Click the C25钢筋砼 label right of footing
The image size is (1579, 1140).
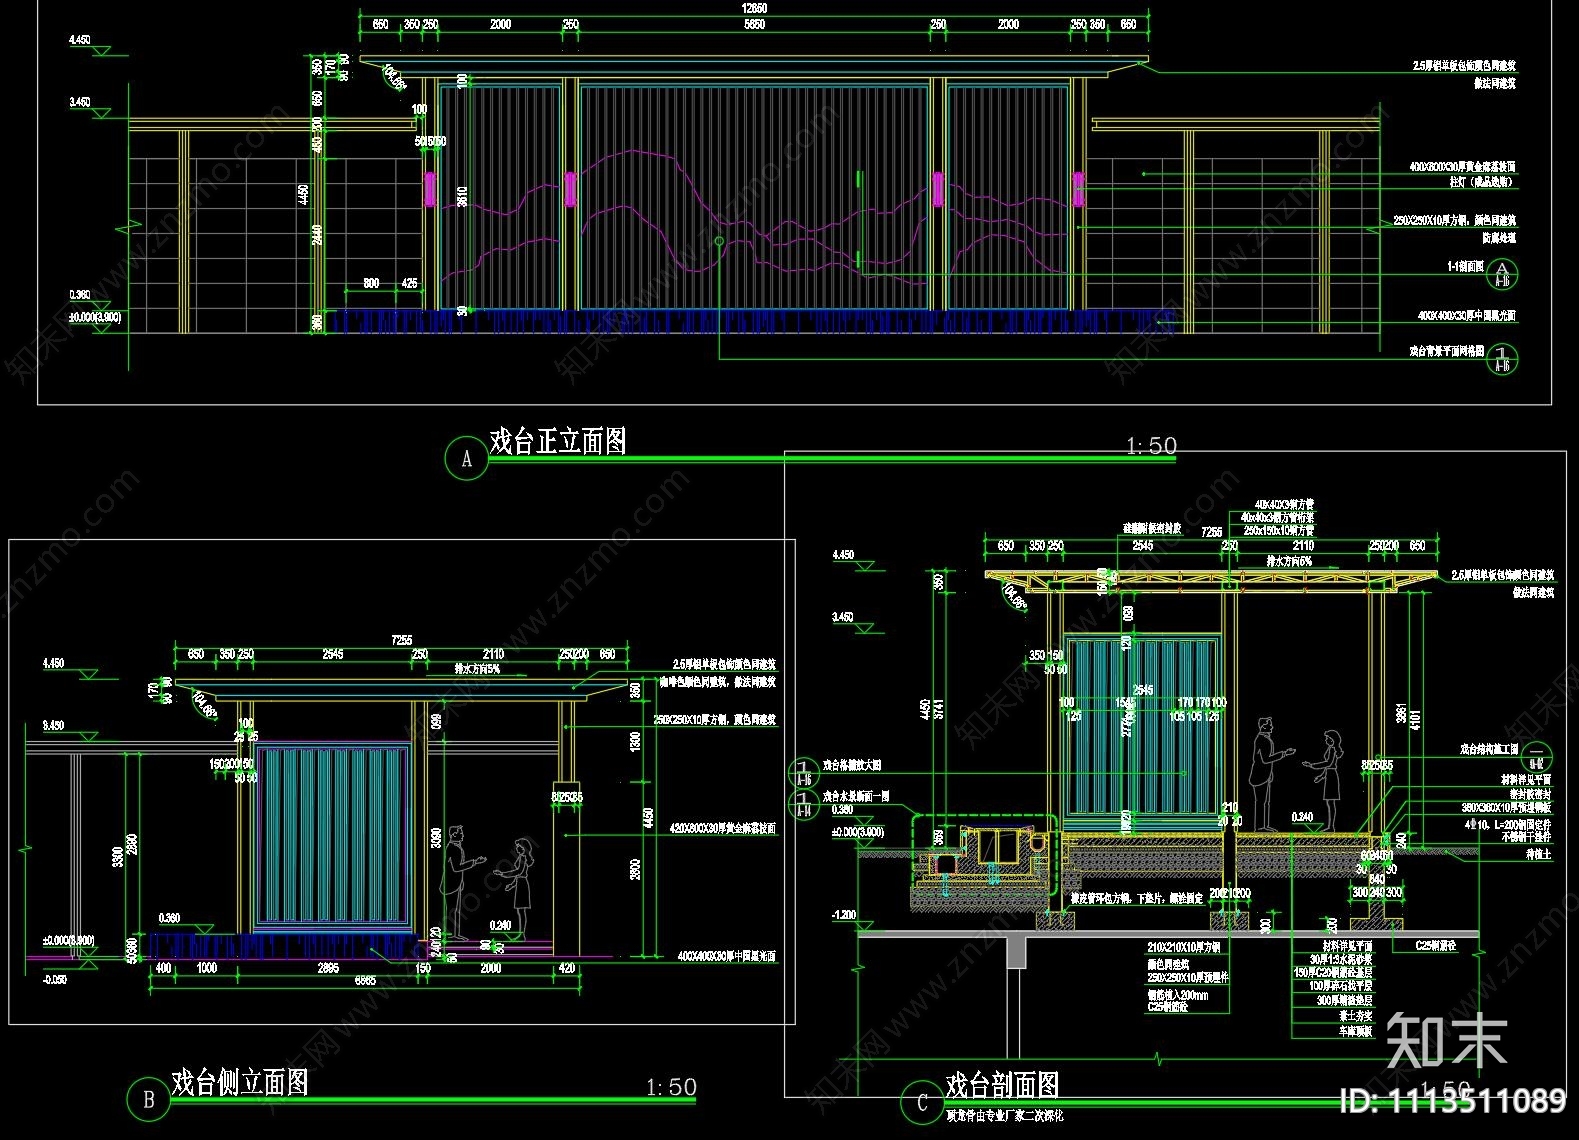point(1436,944)
